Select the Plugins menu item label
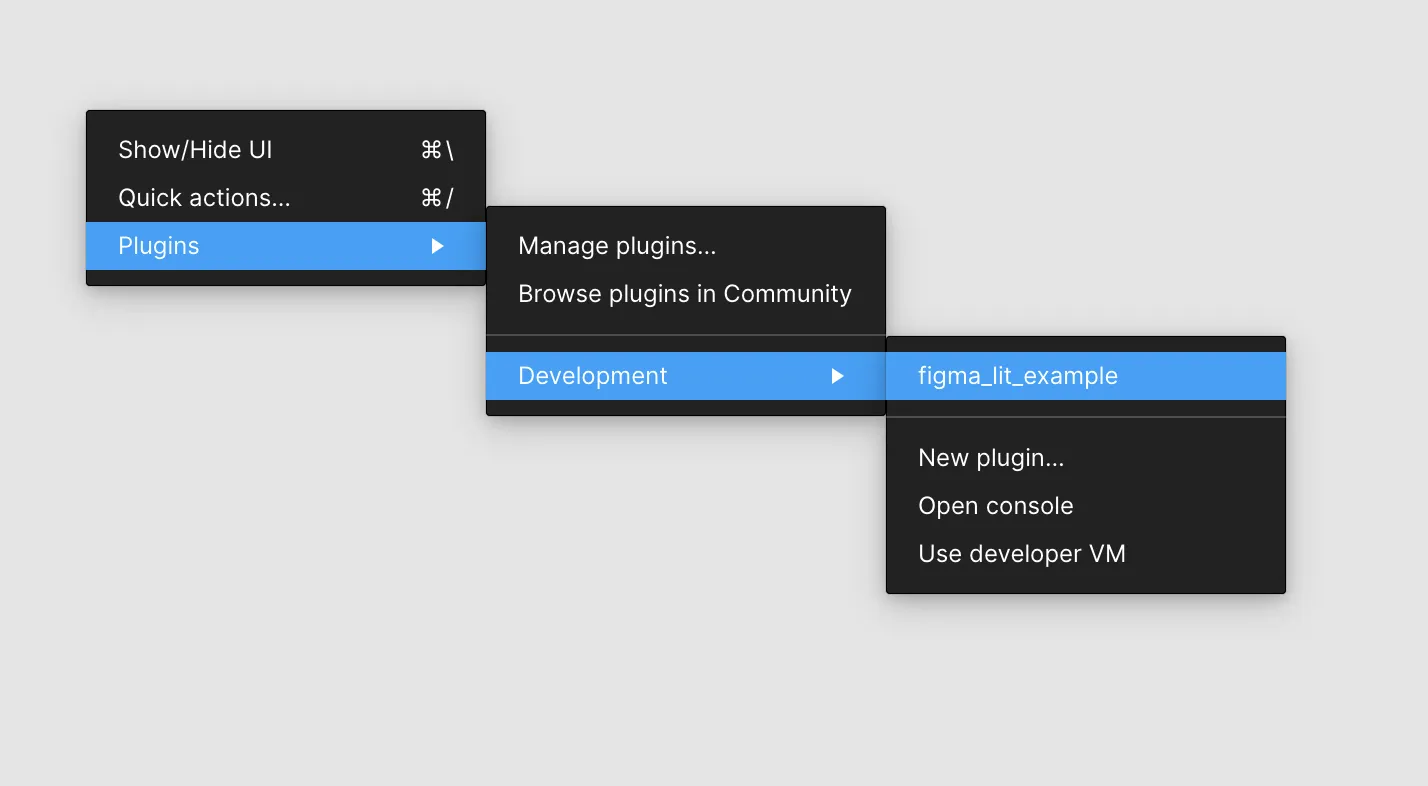 (159, 246)
